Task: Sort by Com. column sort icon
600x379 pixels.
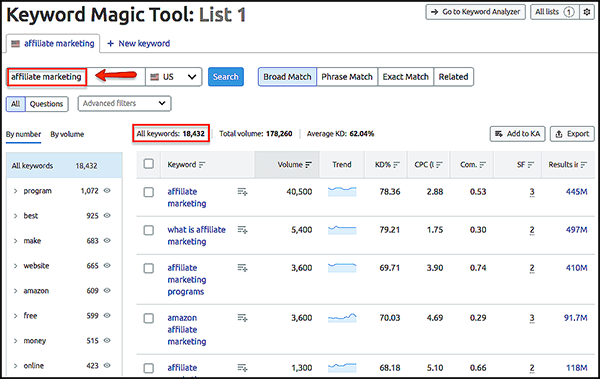Action: click(x=483, y=165)
